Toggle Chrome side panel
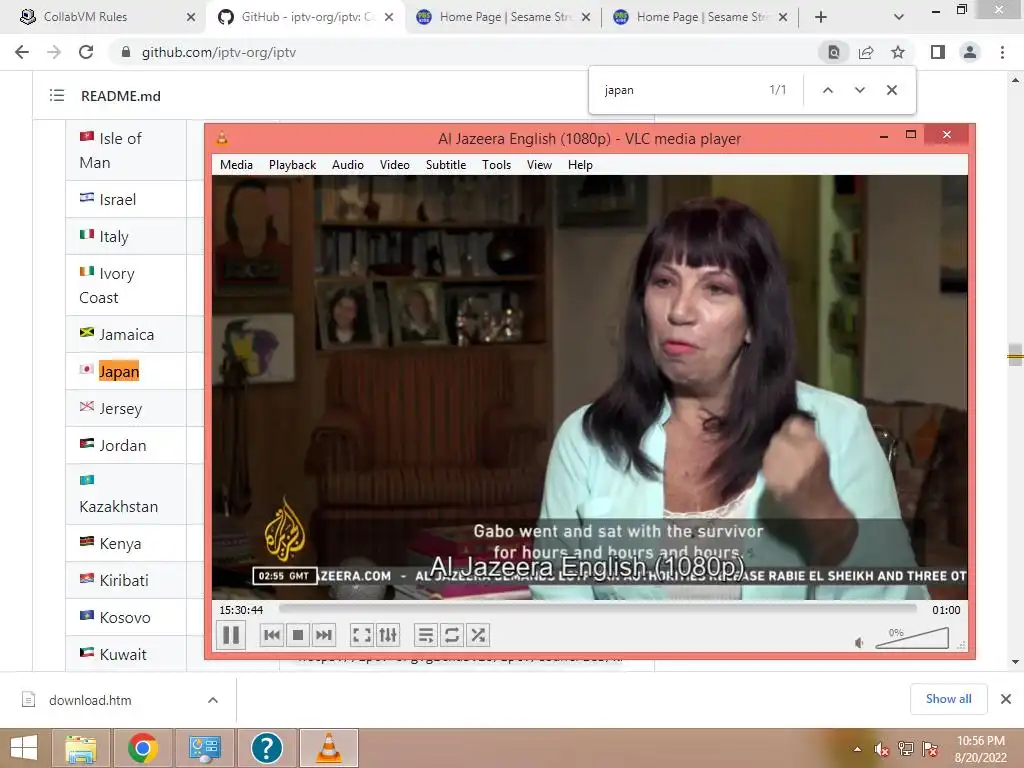 [x=938, y=52]
